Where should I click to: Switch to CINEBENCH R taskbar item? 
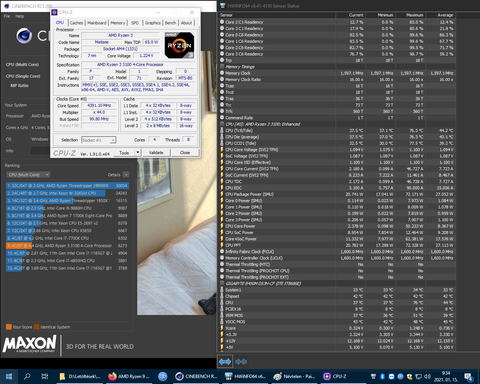coord(196,377)
